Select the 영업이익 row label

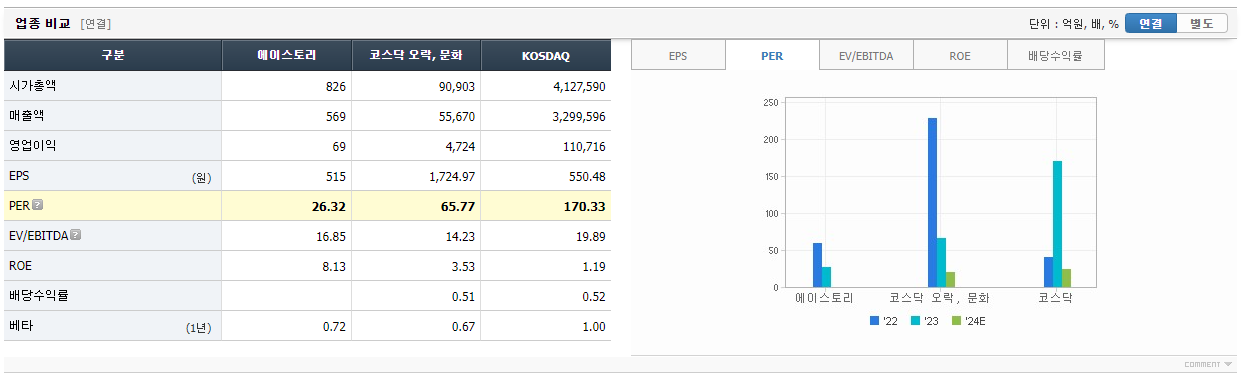coord(32,146)
